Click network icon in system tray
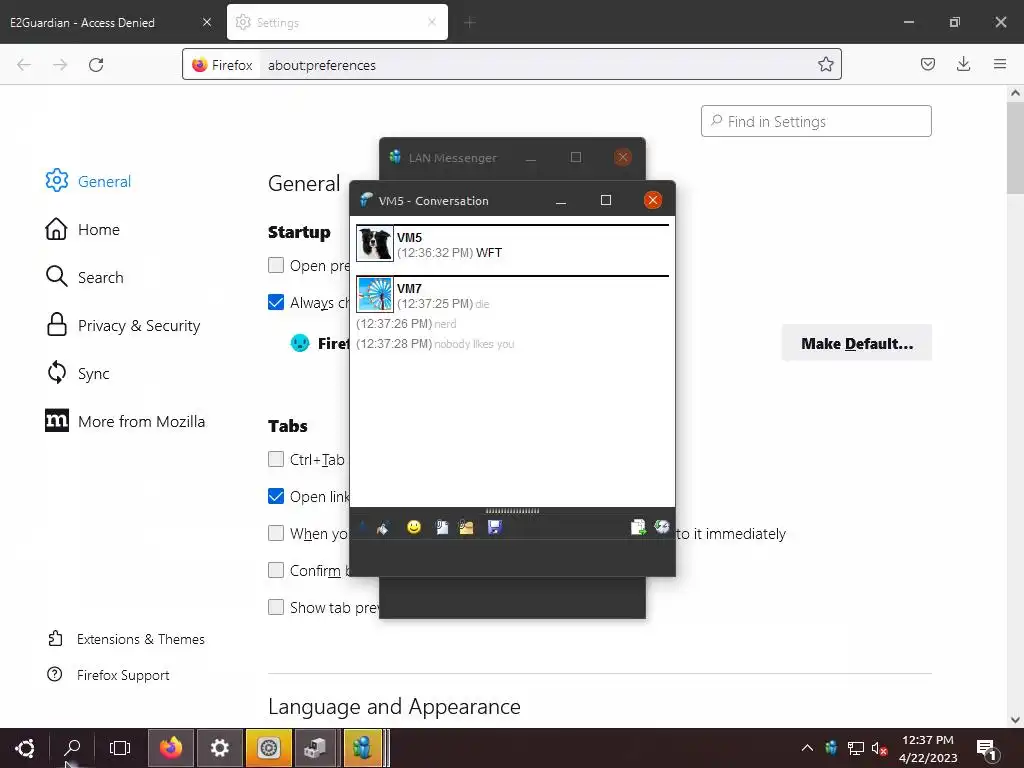Viewport: 1024px width, 768px height. point(856,748)
